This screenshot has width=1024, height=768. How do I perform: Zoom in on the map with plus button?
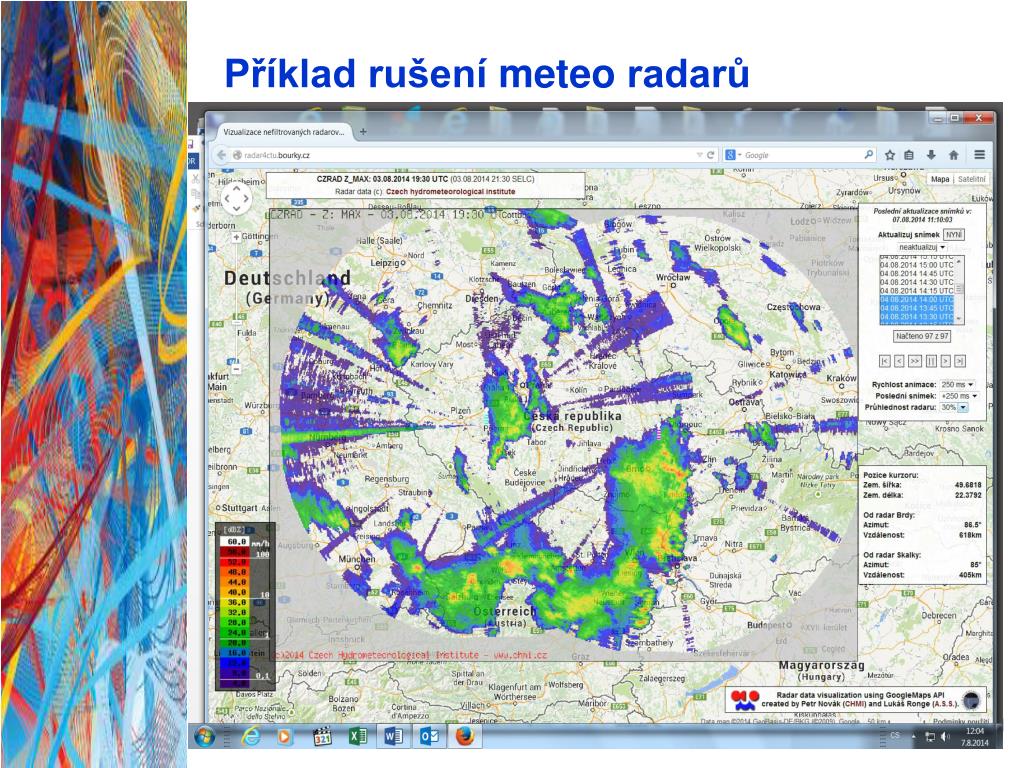[236, 238]
